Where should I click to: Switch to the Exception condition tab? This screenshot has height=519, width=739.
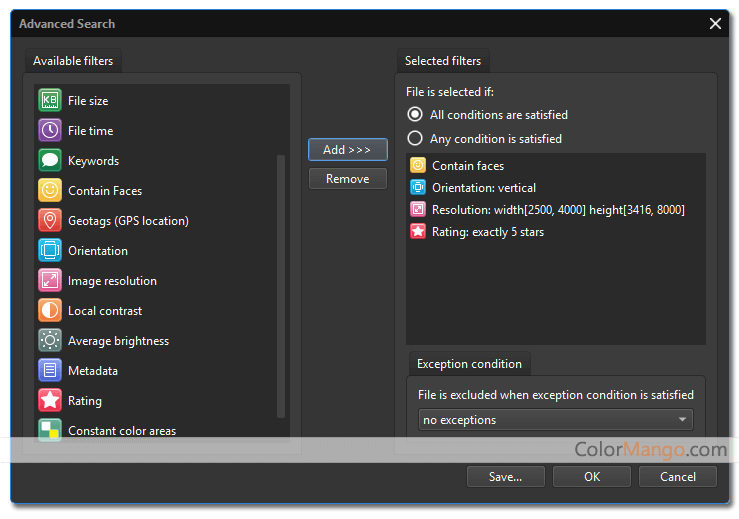[469, 364]
